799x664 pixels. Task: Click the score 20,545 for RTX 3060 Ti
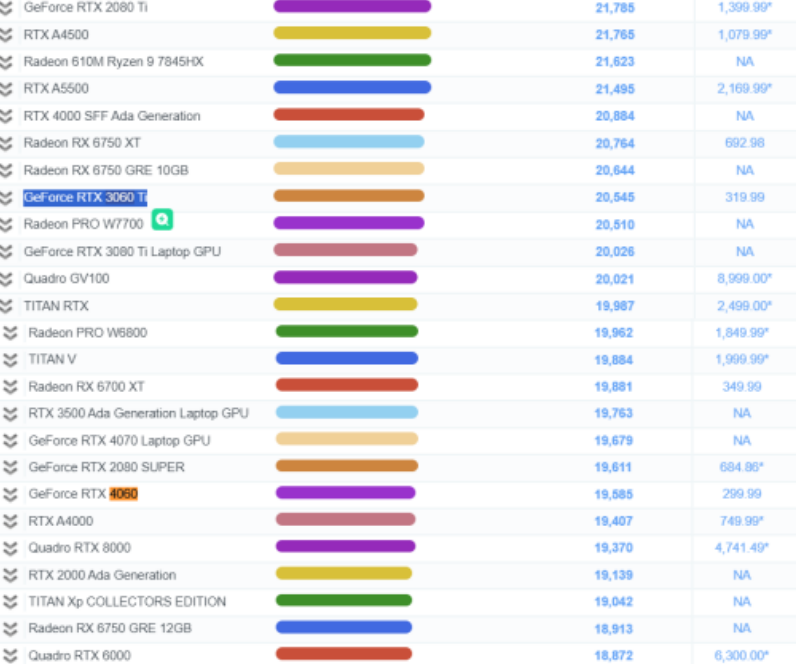(x=615, y=198)
